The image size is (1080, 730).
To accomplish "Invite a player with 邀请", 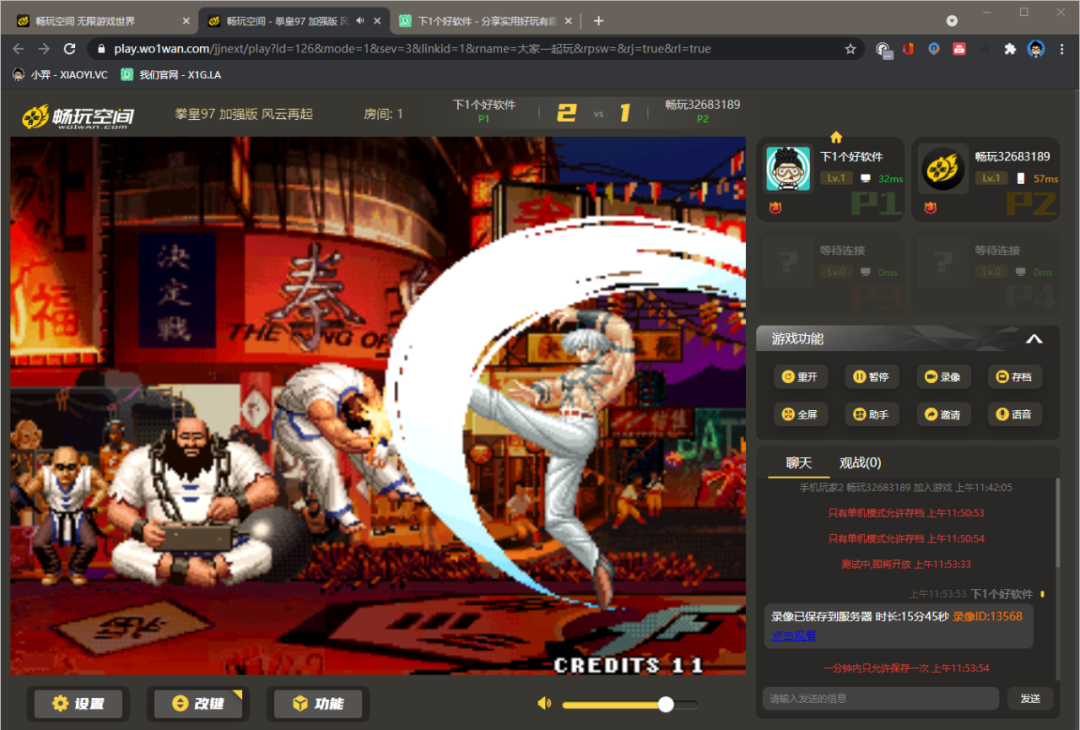I will coord(943,414).
